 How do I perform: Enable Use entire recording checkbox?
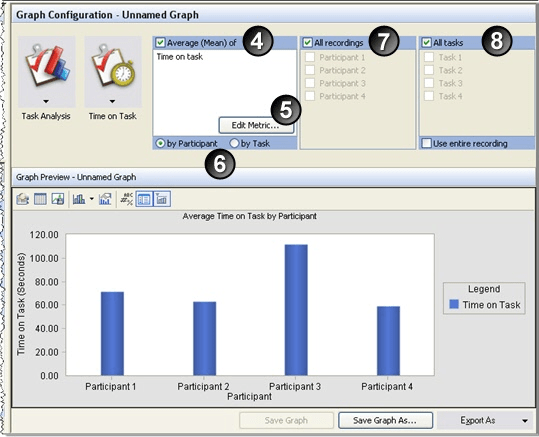coord(427,143)
